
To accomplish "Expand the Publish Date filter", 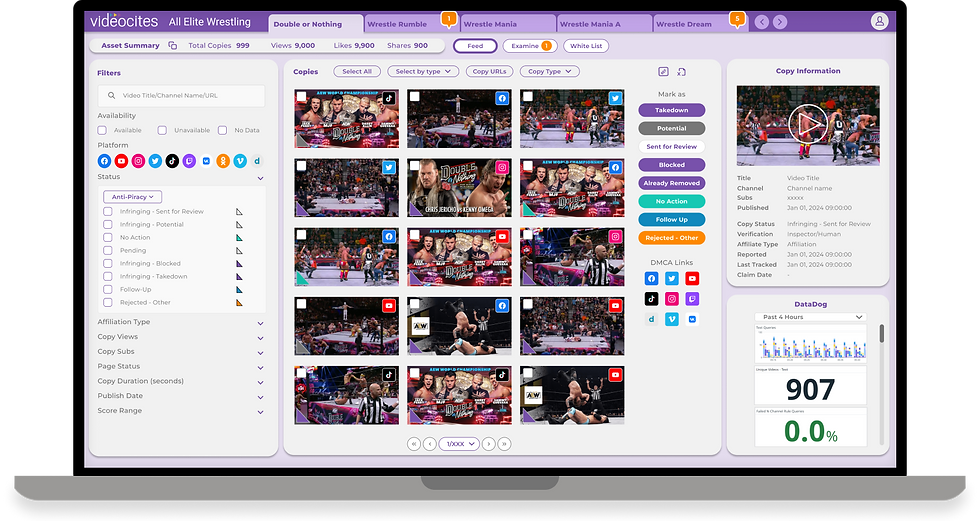I will pos(261,397).
